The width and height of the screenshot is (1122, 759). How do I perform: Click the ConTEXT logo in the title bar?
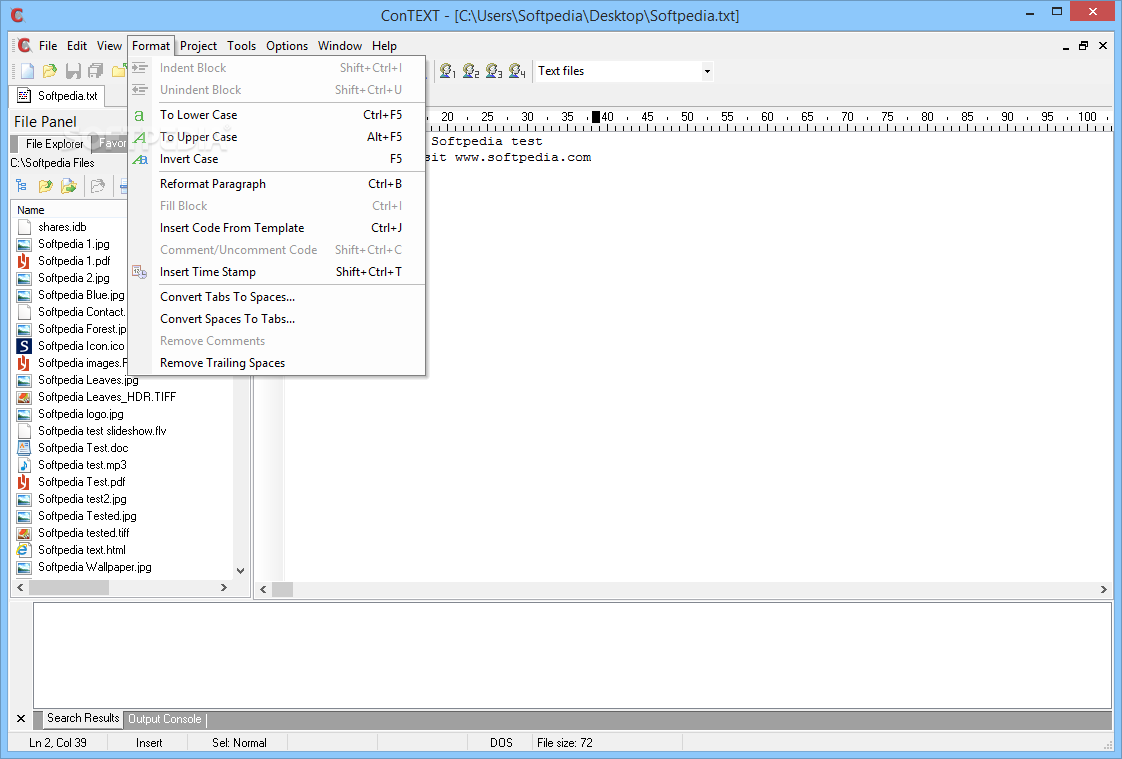click(17, 15)
